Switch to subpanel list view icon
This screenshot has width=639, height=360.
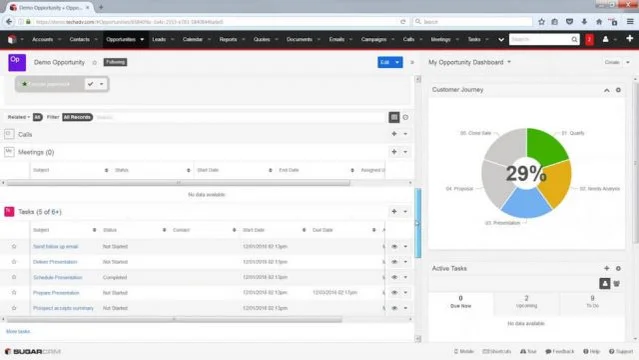pyautogui.click(x=394, y=117)
